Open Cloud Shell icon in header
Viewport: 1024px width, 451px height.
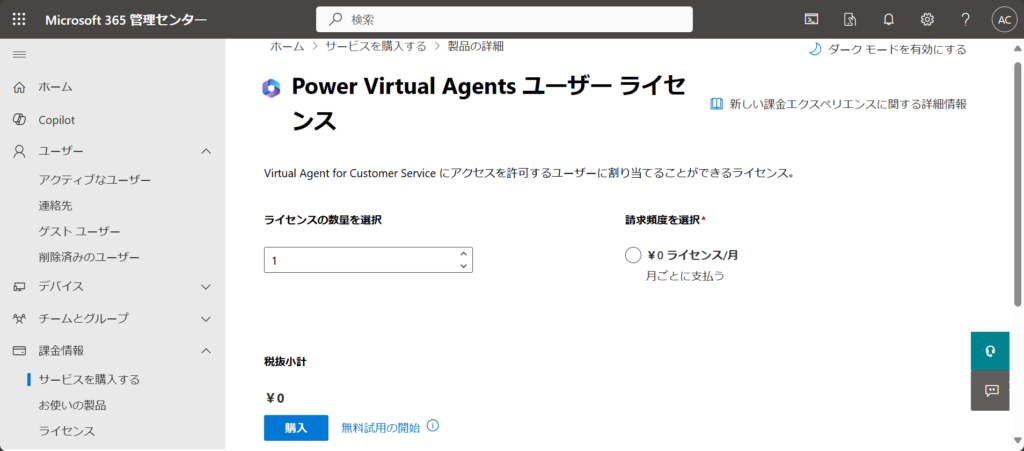click(811, 20)
